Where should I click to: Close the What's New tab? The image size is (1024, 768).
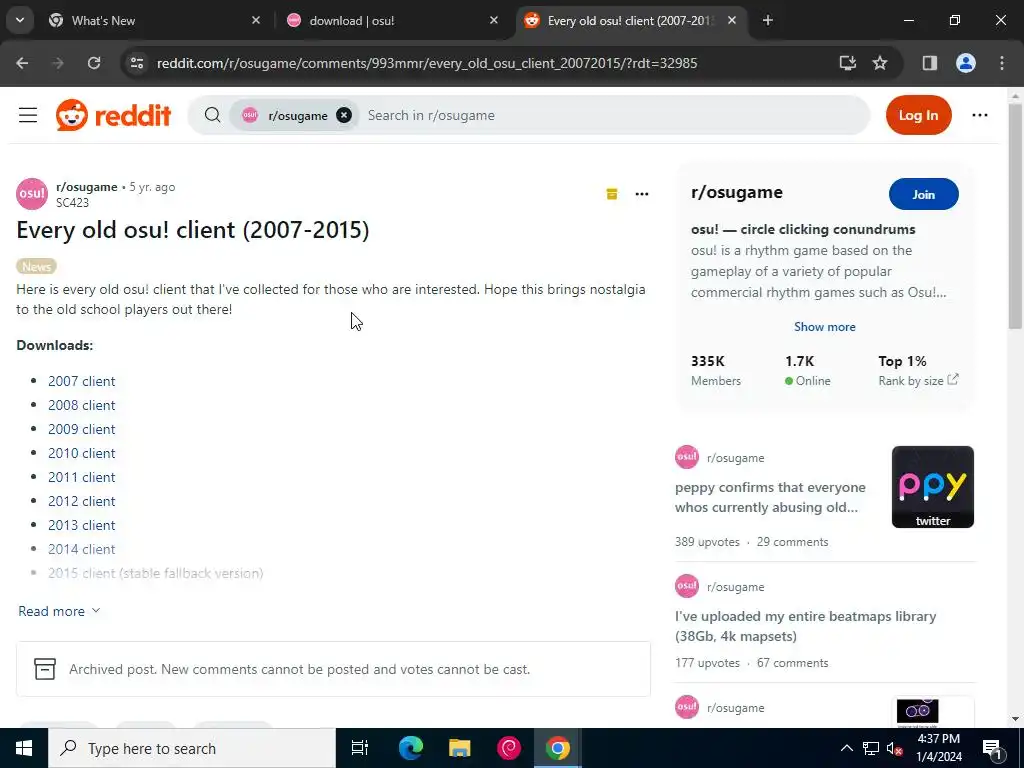255,21
